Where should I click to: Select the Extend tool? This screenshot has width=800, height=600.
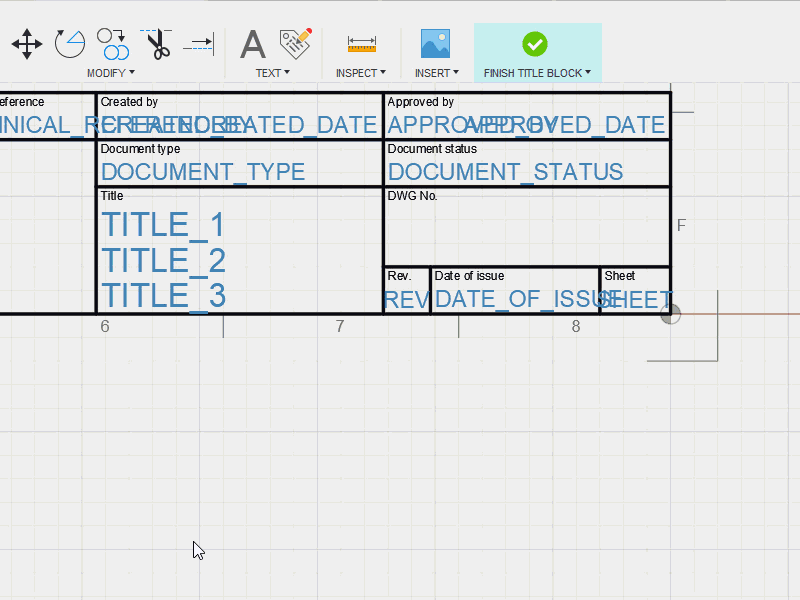pos(198,44)
